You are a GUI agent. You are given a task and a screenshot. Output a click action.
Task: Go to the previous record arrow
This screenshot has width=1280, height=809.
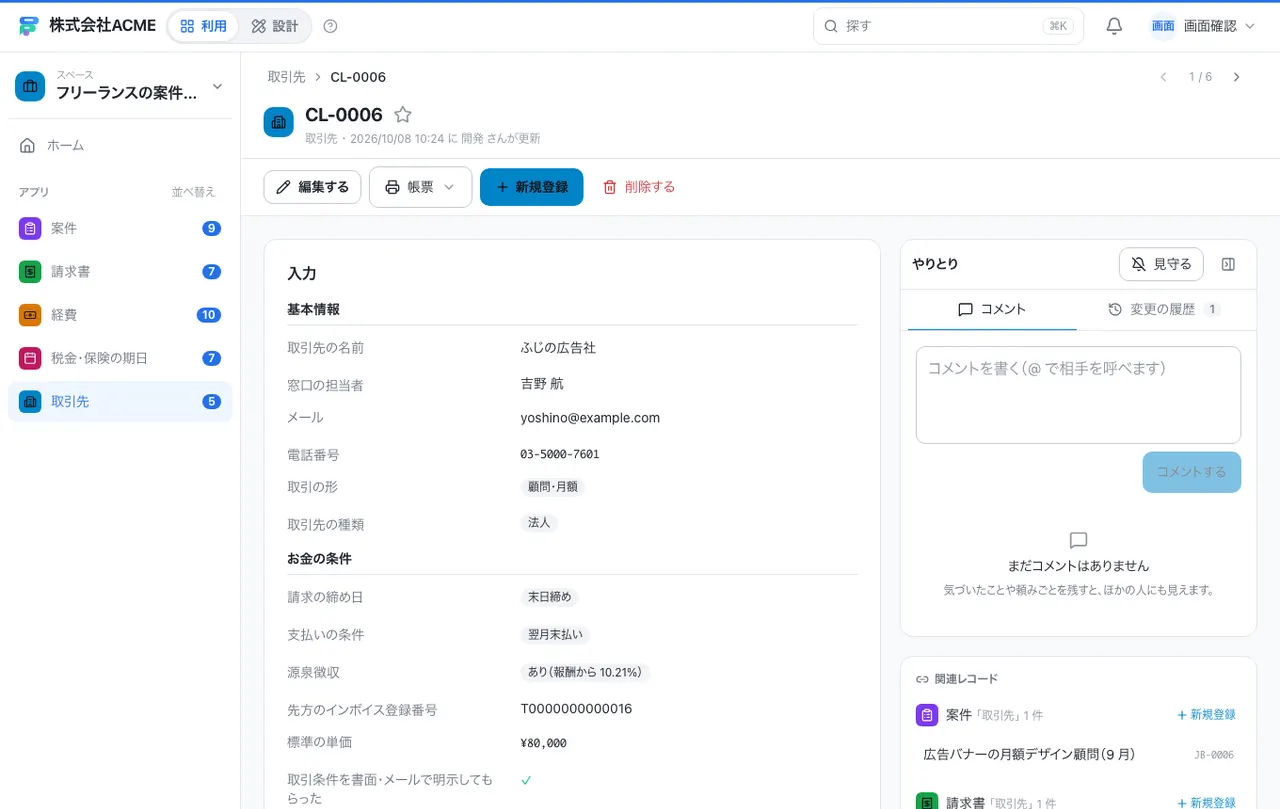point(1163,77)
